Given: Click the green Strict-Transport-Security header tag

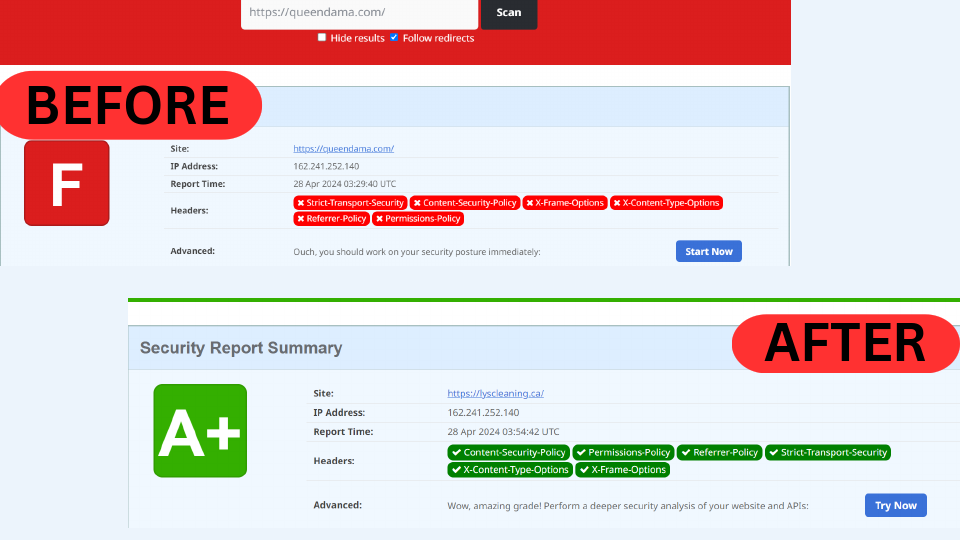Looking at the screenshot, I should click(x=828, y=452).
